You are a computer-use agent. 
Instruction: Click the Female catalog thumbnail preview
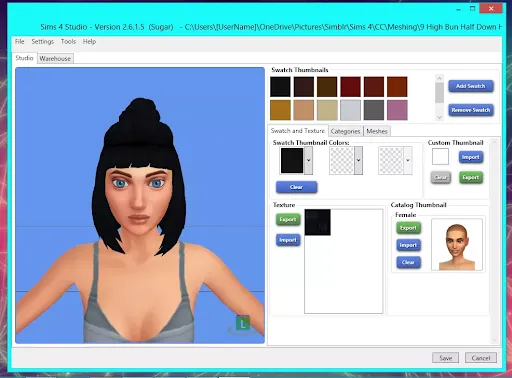point(457,244)
